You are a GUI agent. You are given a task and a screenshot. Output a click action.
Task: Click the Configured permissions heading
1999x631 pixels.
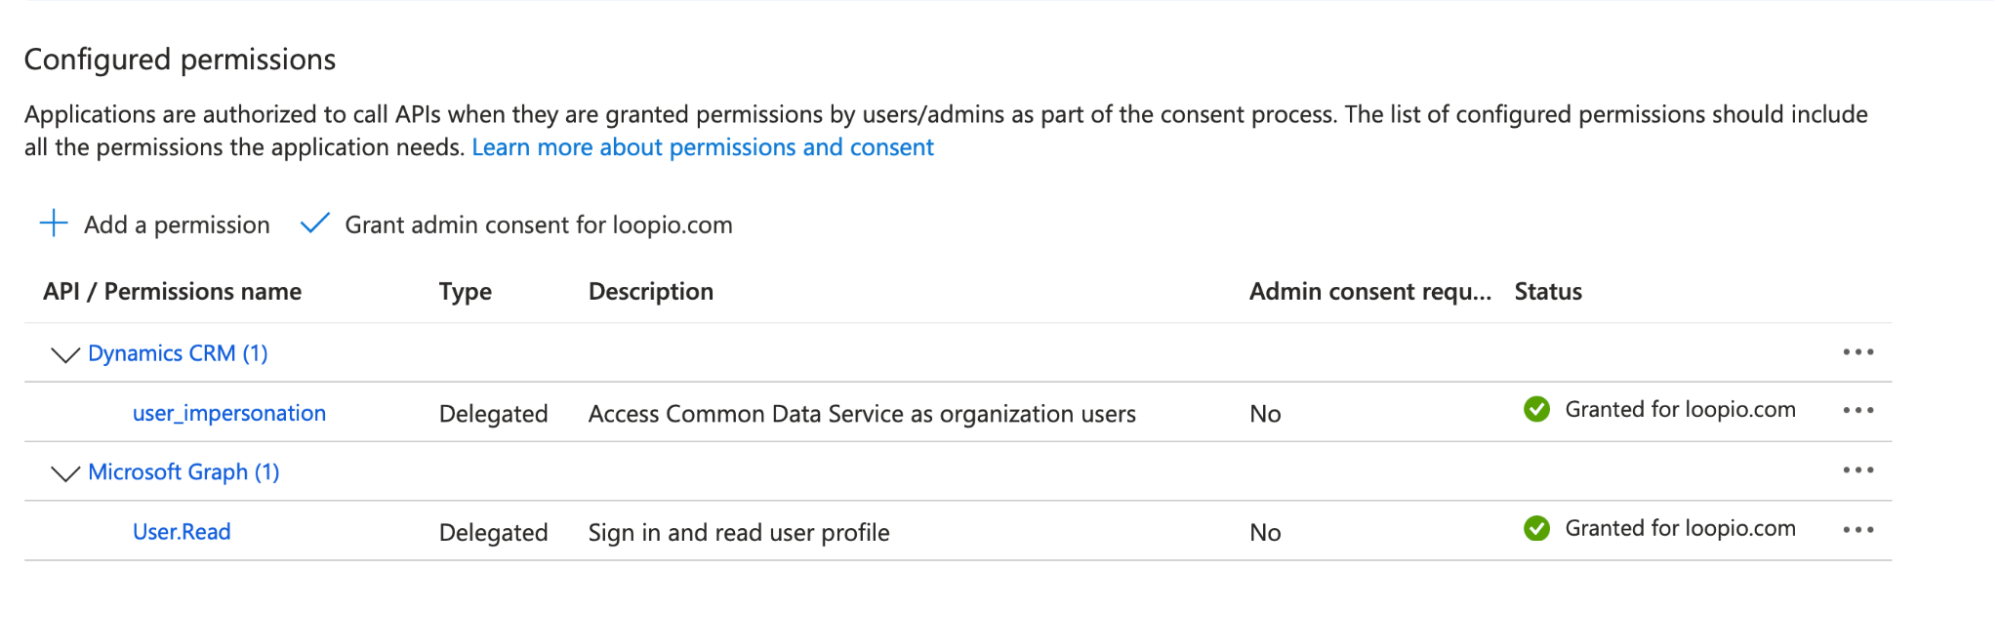click(x=180, y=60)
